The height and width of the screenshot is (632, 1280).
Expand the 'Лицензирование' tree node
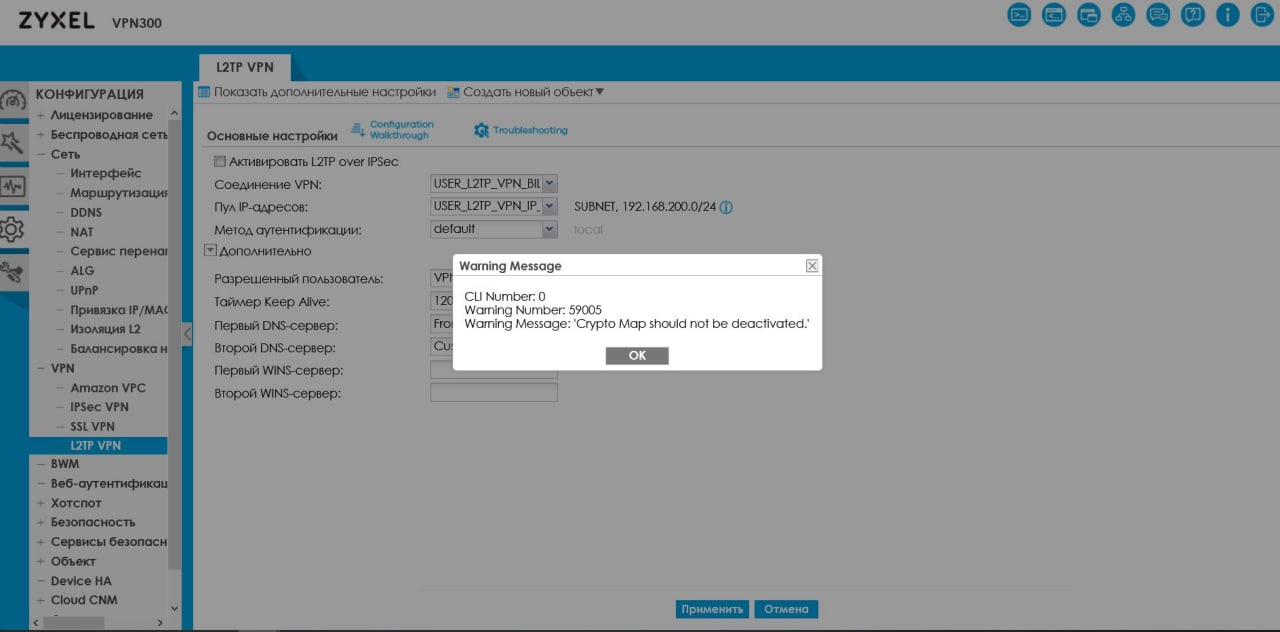point(41,115)
